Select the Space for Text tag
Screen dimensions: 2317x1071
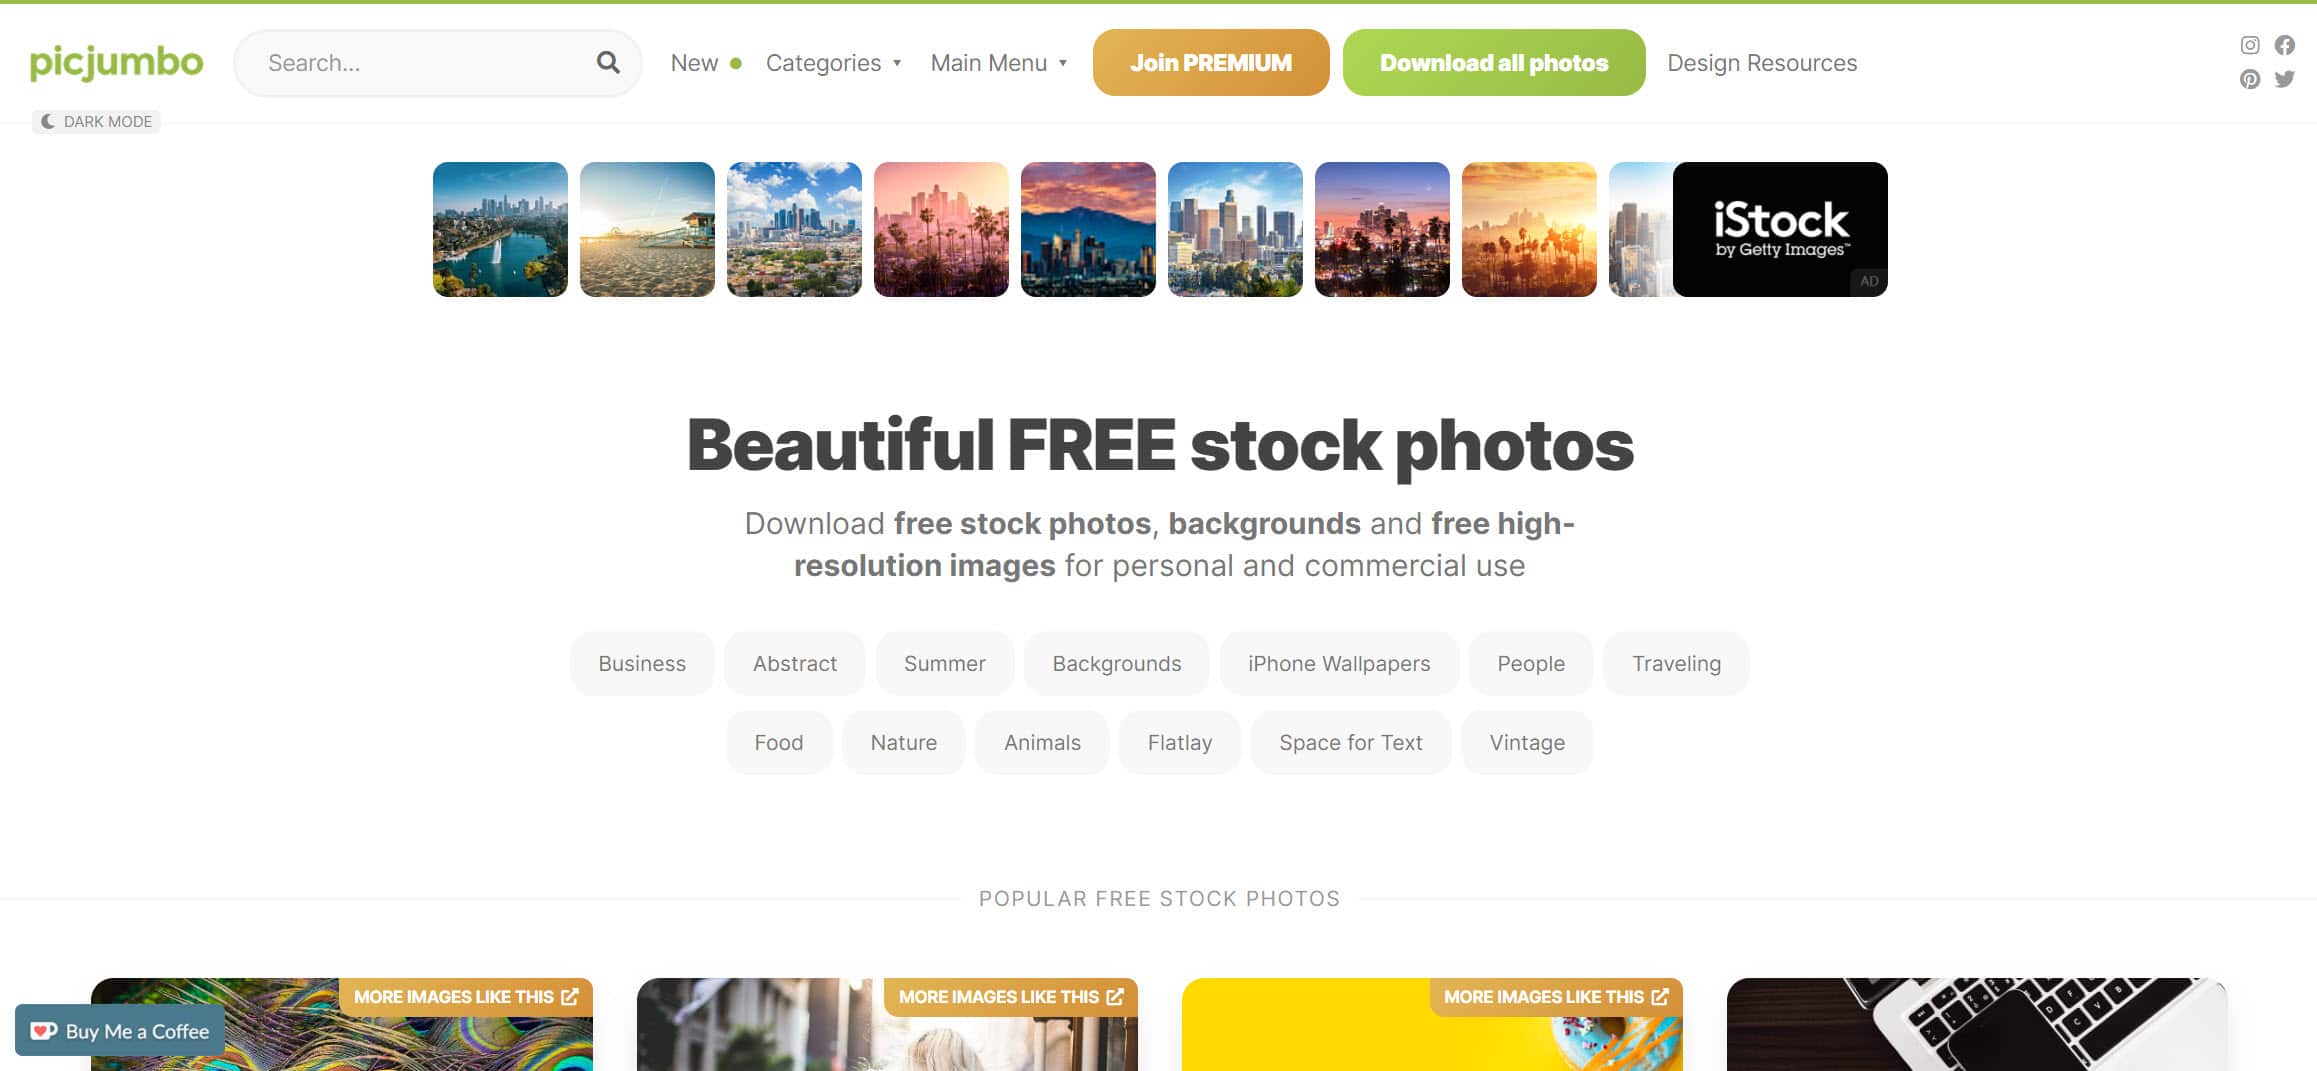click(1351, 742)
